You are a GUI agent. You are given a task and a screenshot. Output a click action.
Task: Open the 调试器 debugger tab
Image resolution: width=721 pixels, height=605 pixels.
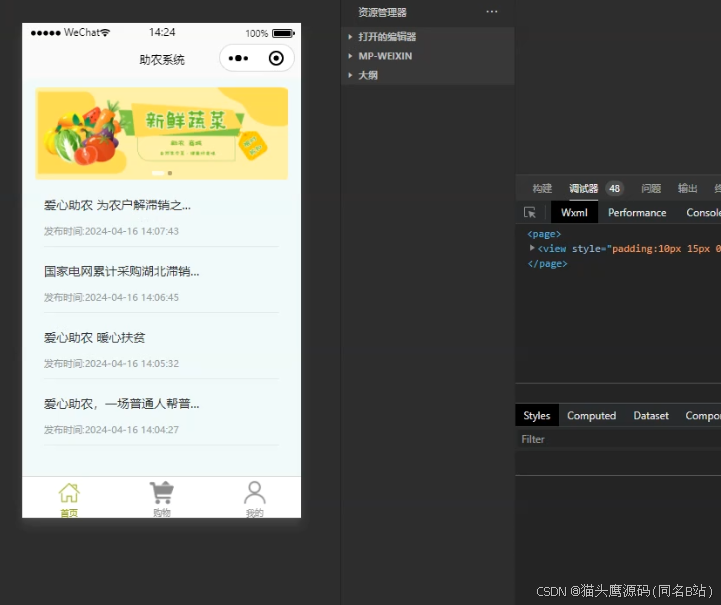tap(584, 188)
